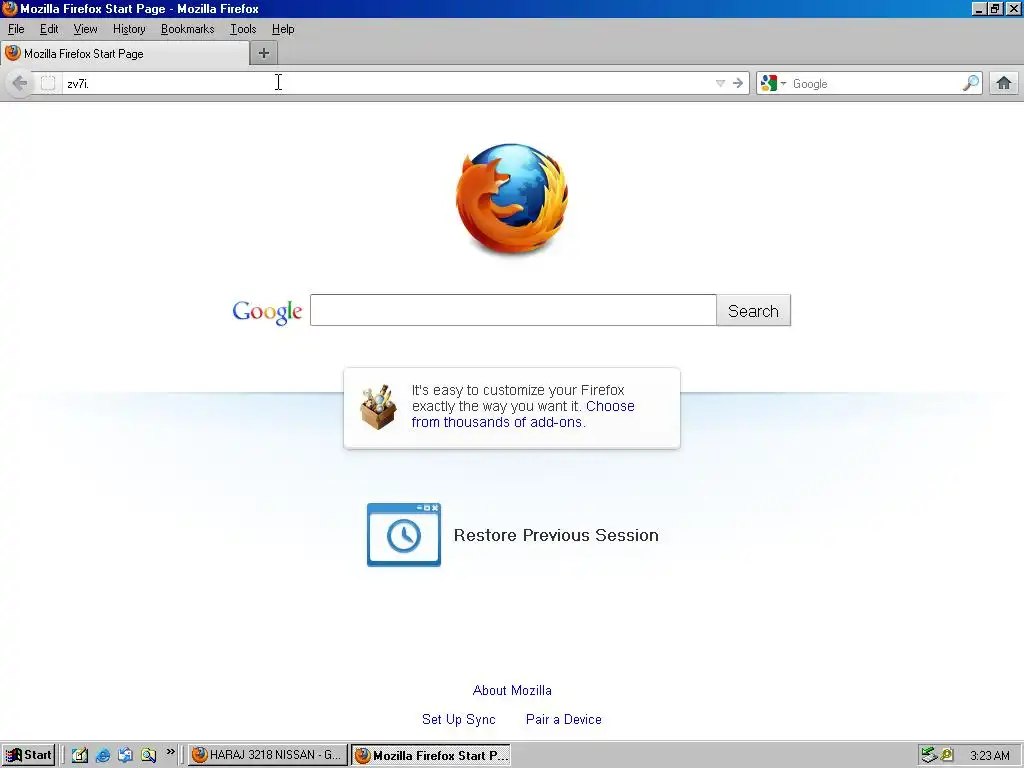Open the Bookmarks menu
This screenshot has height=768, width=1024.
click(x=187, y=29)
